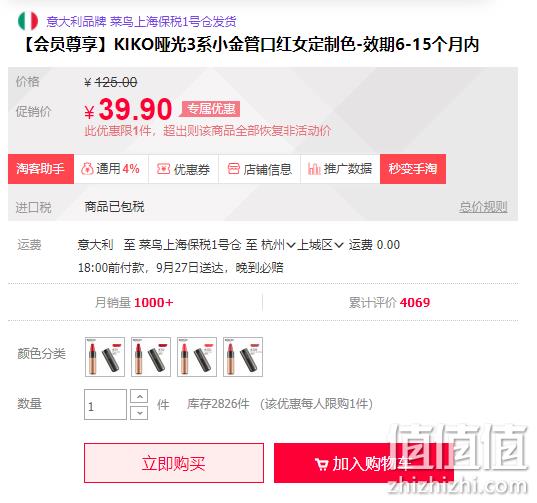Expand the 上城区 district dropdown
The height and width of the screenshot is (503, 537).
pos(321,245)
